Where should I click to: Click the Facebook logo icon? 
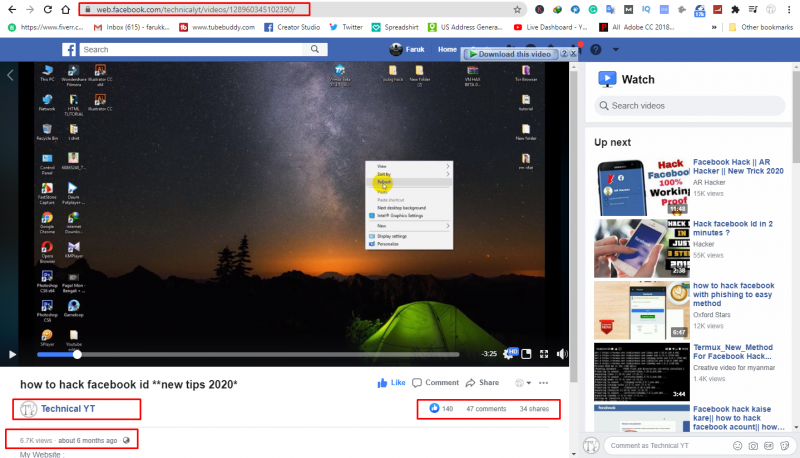click(x=69, y=49)
